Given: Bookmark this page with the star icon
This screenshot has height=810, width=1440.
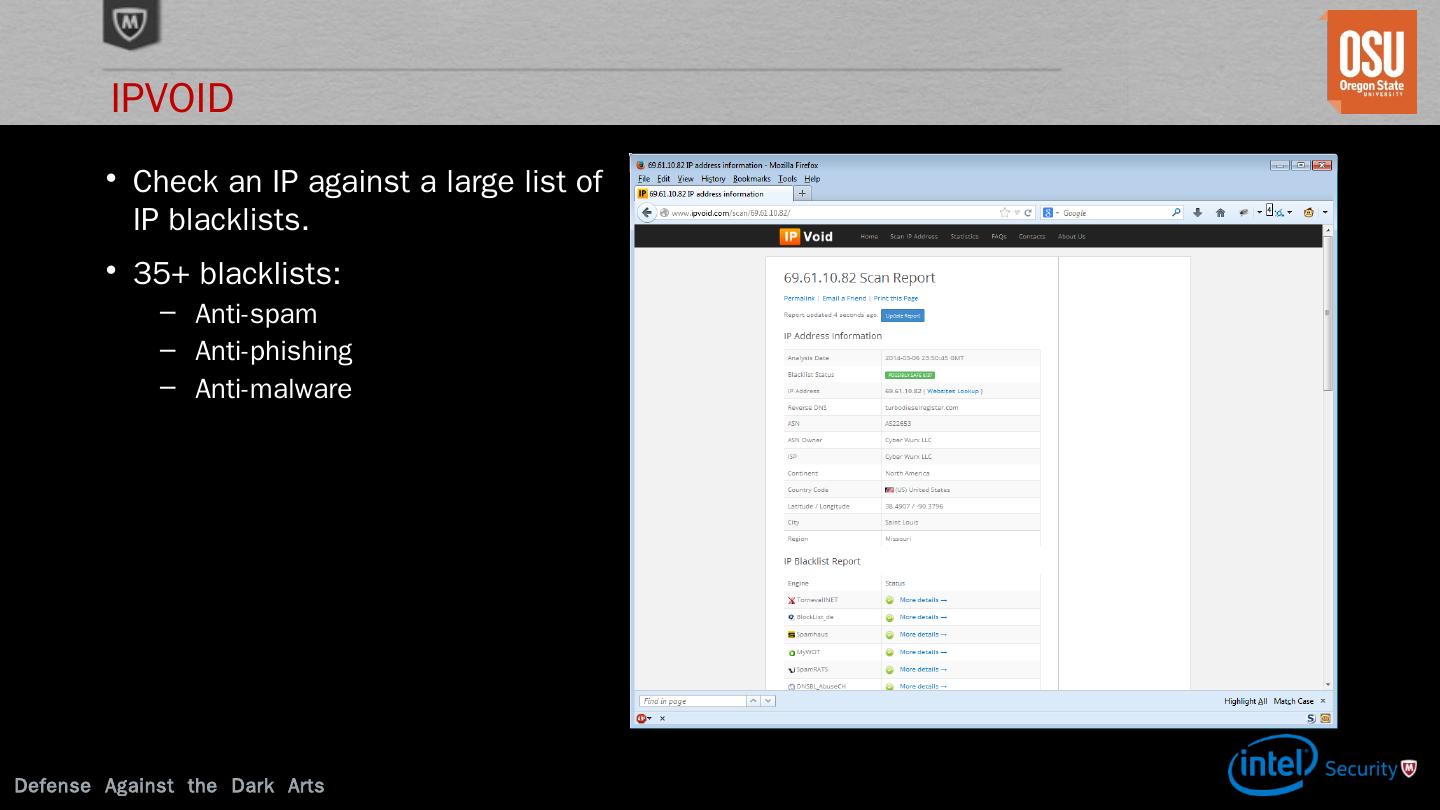Looking at the screenshot, I should [x=1005, y=213].
